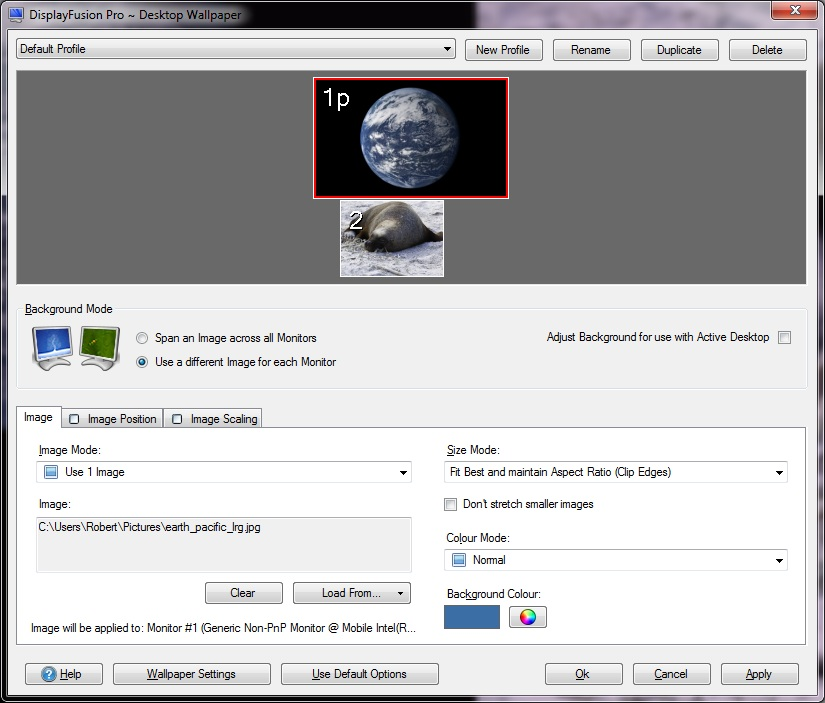Click the blue Background Colour swatch
Screen dimensions: 825x703
point(471,617)
